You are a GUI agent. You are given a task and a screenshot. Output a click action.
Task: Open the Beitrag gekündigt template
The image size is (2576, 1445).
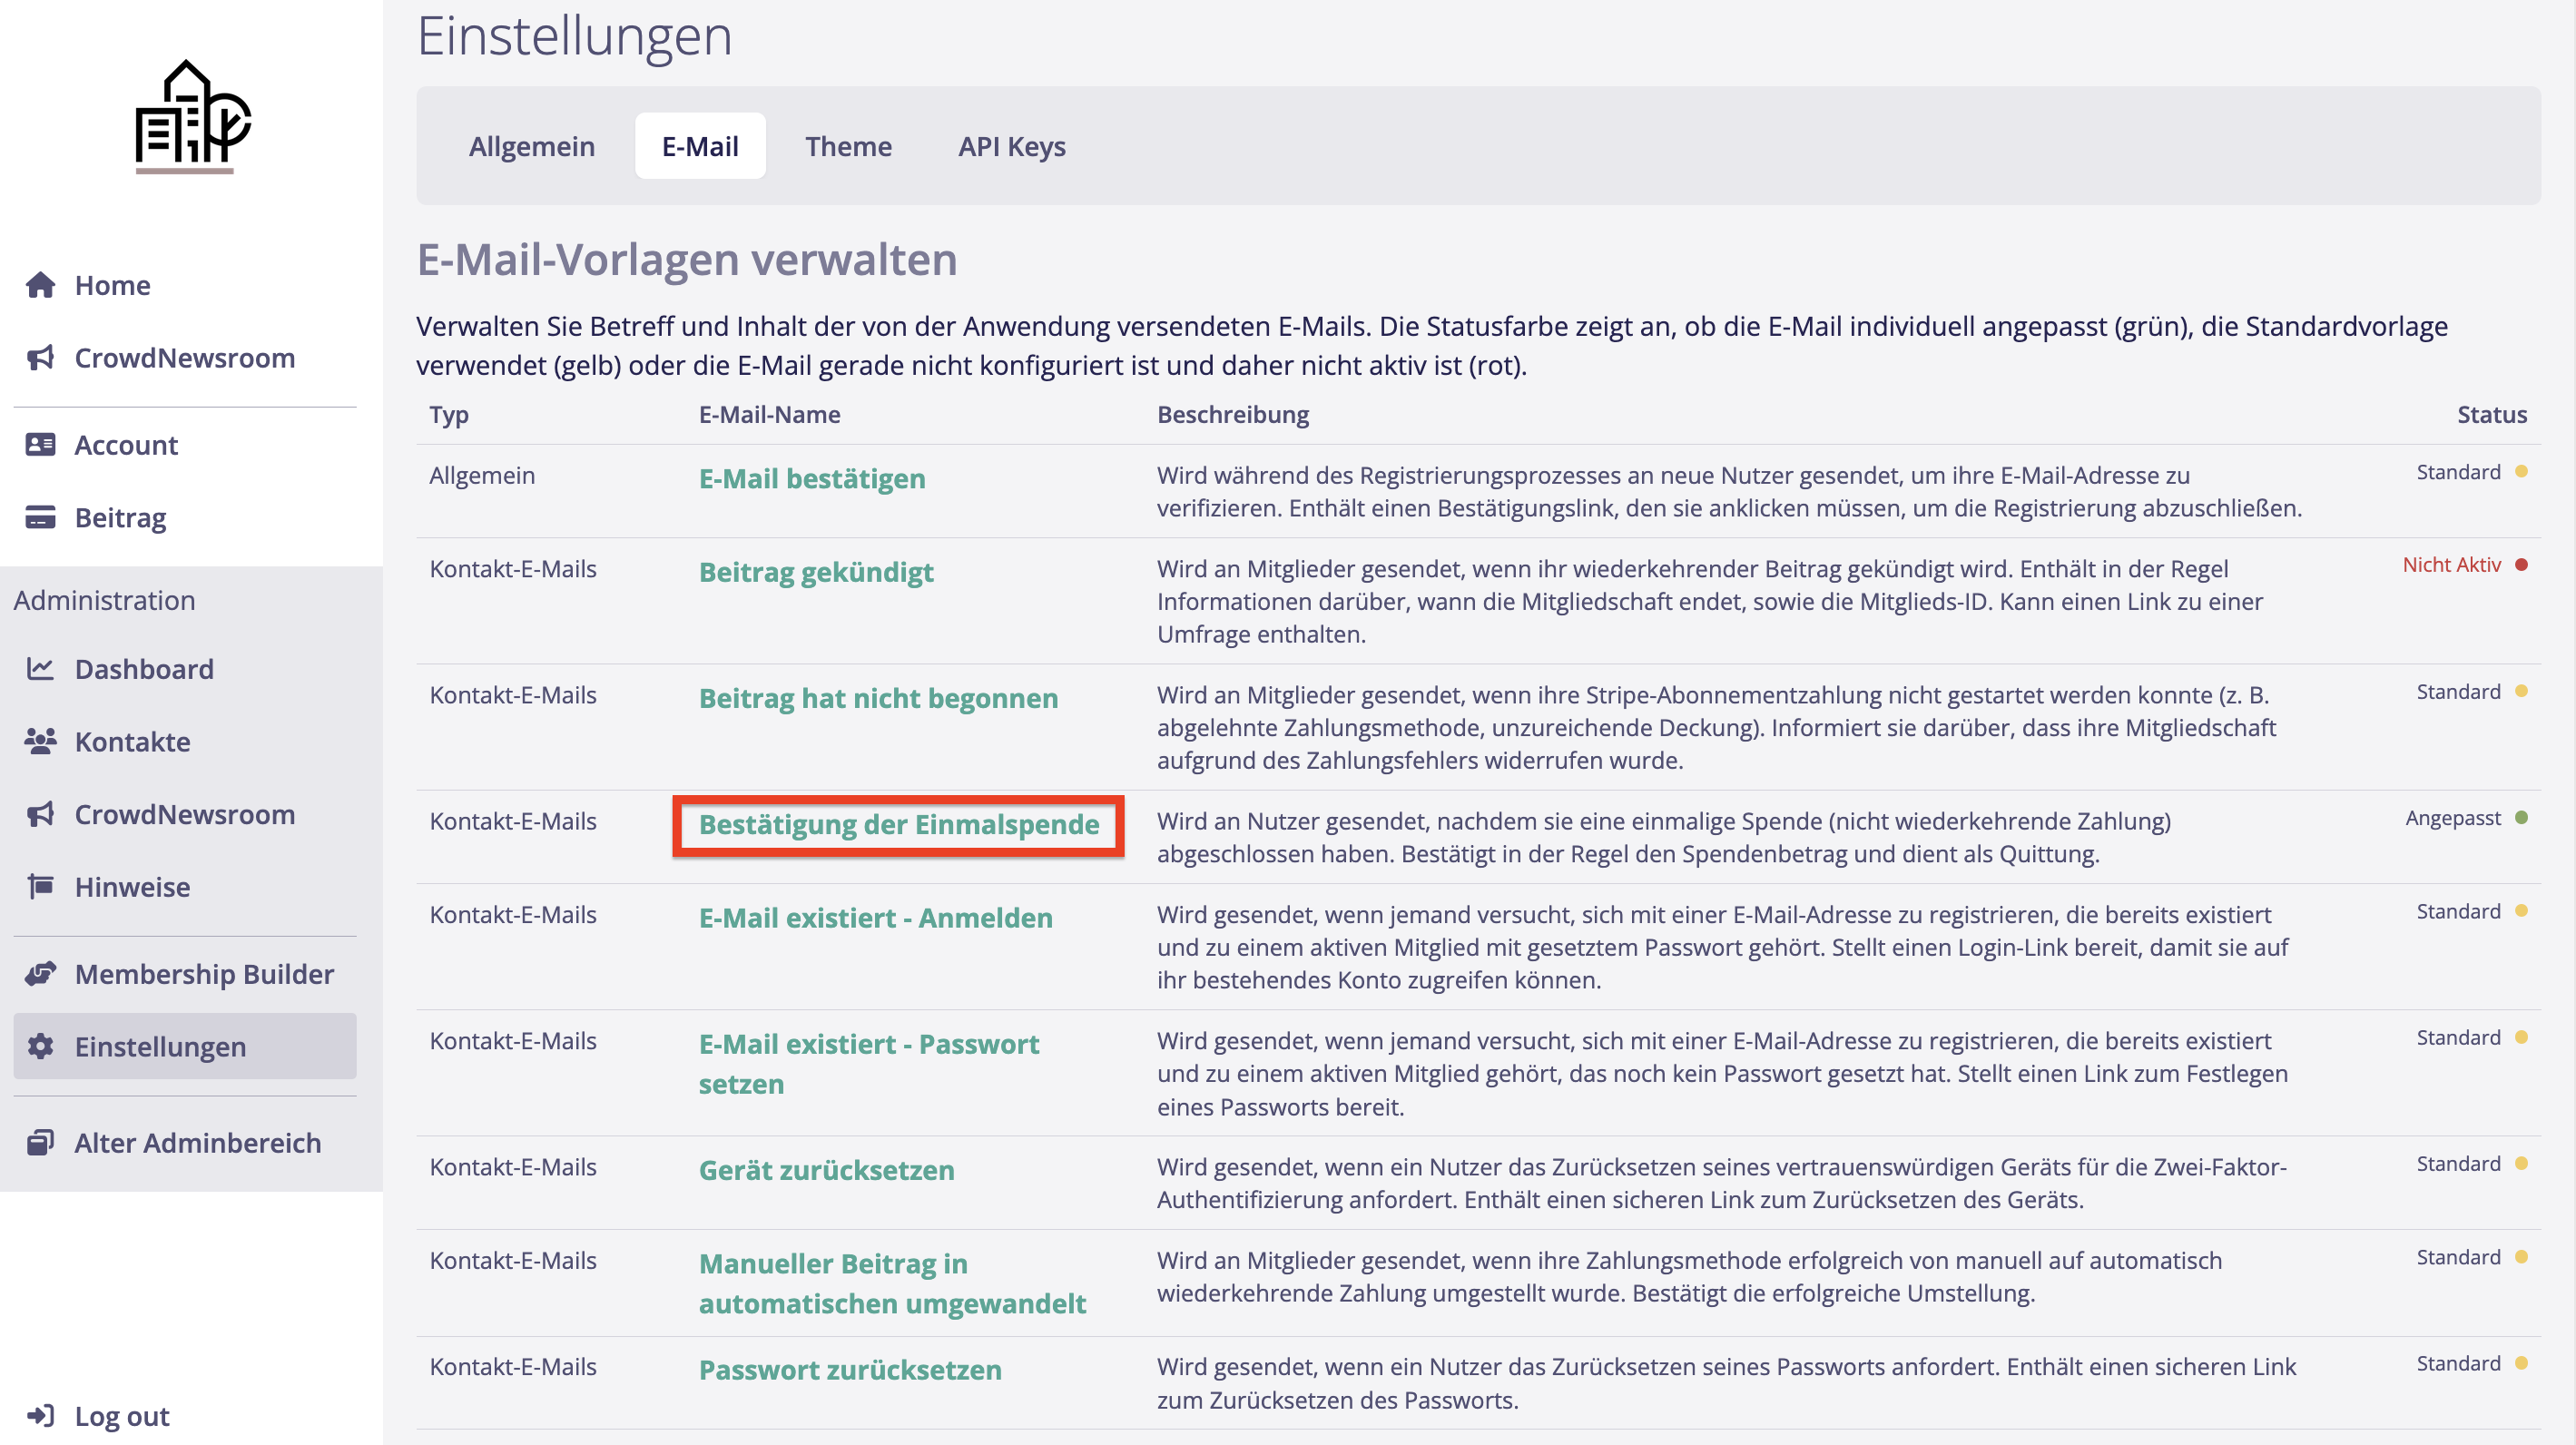coord(815,572)
